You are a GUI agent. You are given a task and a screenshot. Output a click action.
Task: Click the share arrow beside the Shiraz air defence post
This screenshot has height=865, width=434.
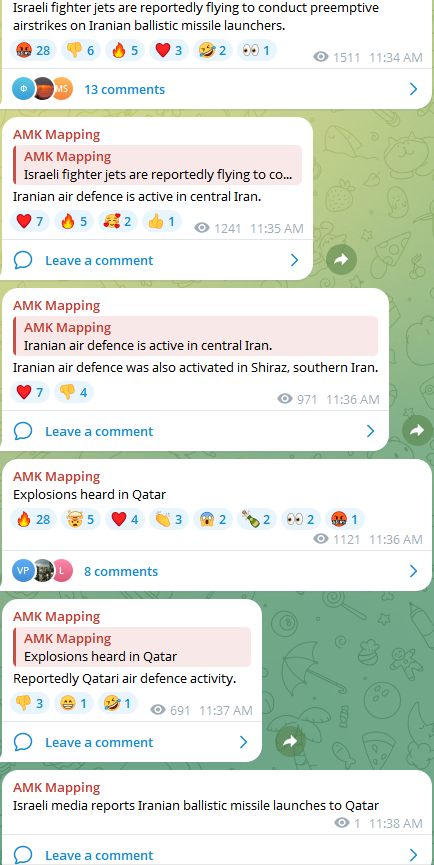(x=417, y=431)
